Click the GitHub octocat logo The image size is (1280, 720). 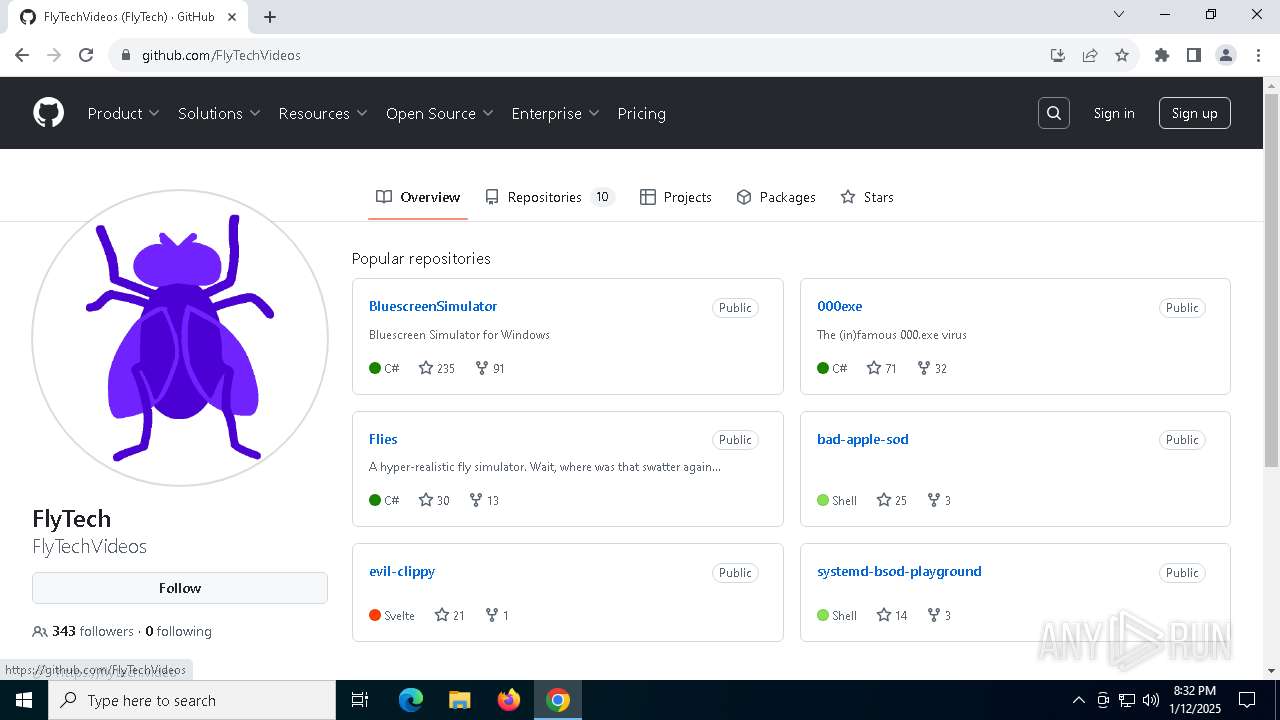[x=48, y=113]
